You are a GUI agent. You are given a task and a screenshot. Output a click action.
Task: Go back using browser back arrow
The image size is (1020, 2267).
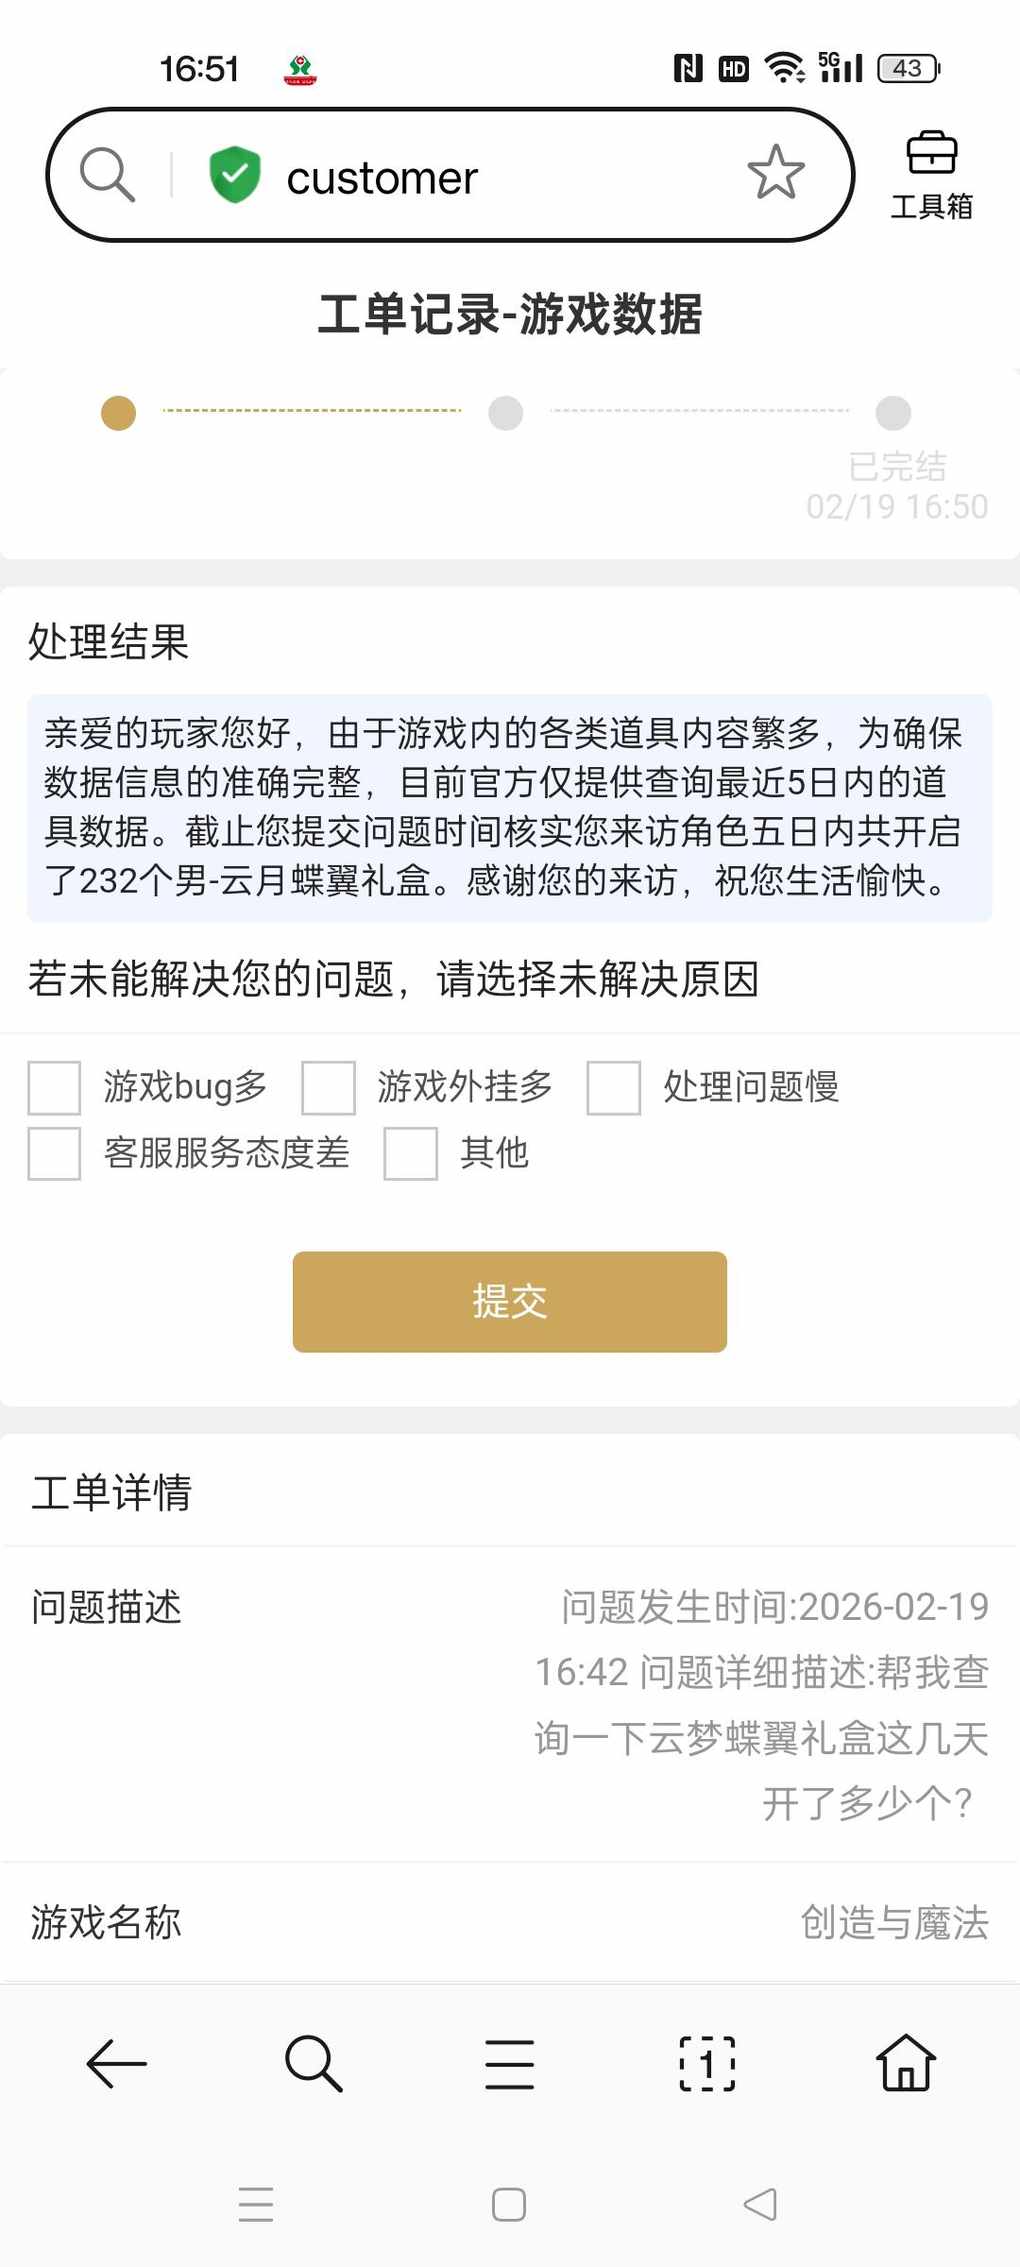pyautogui.click(x=116, y=2063)
